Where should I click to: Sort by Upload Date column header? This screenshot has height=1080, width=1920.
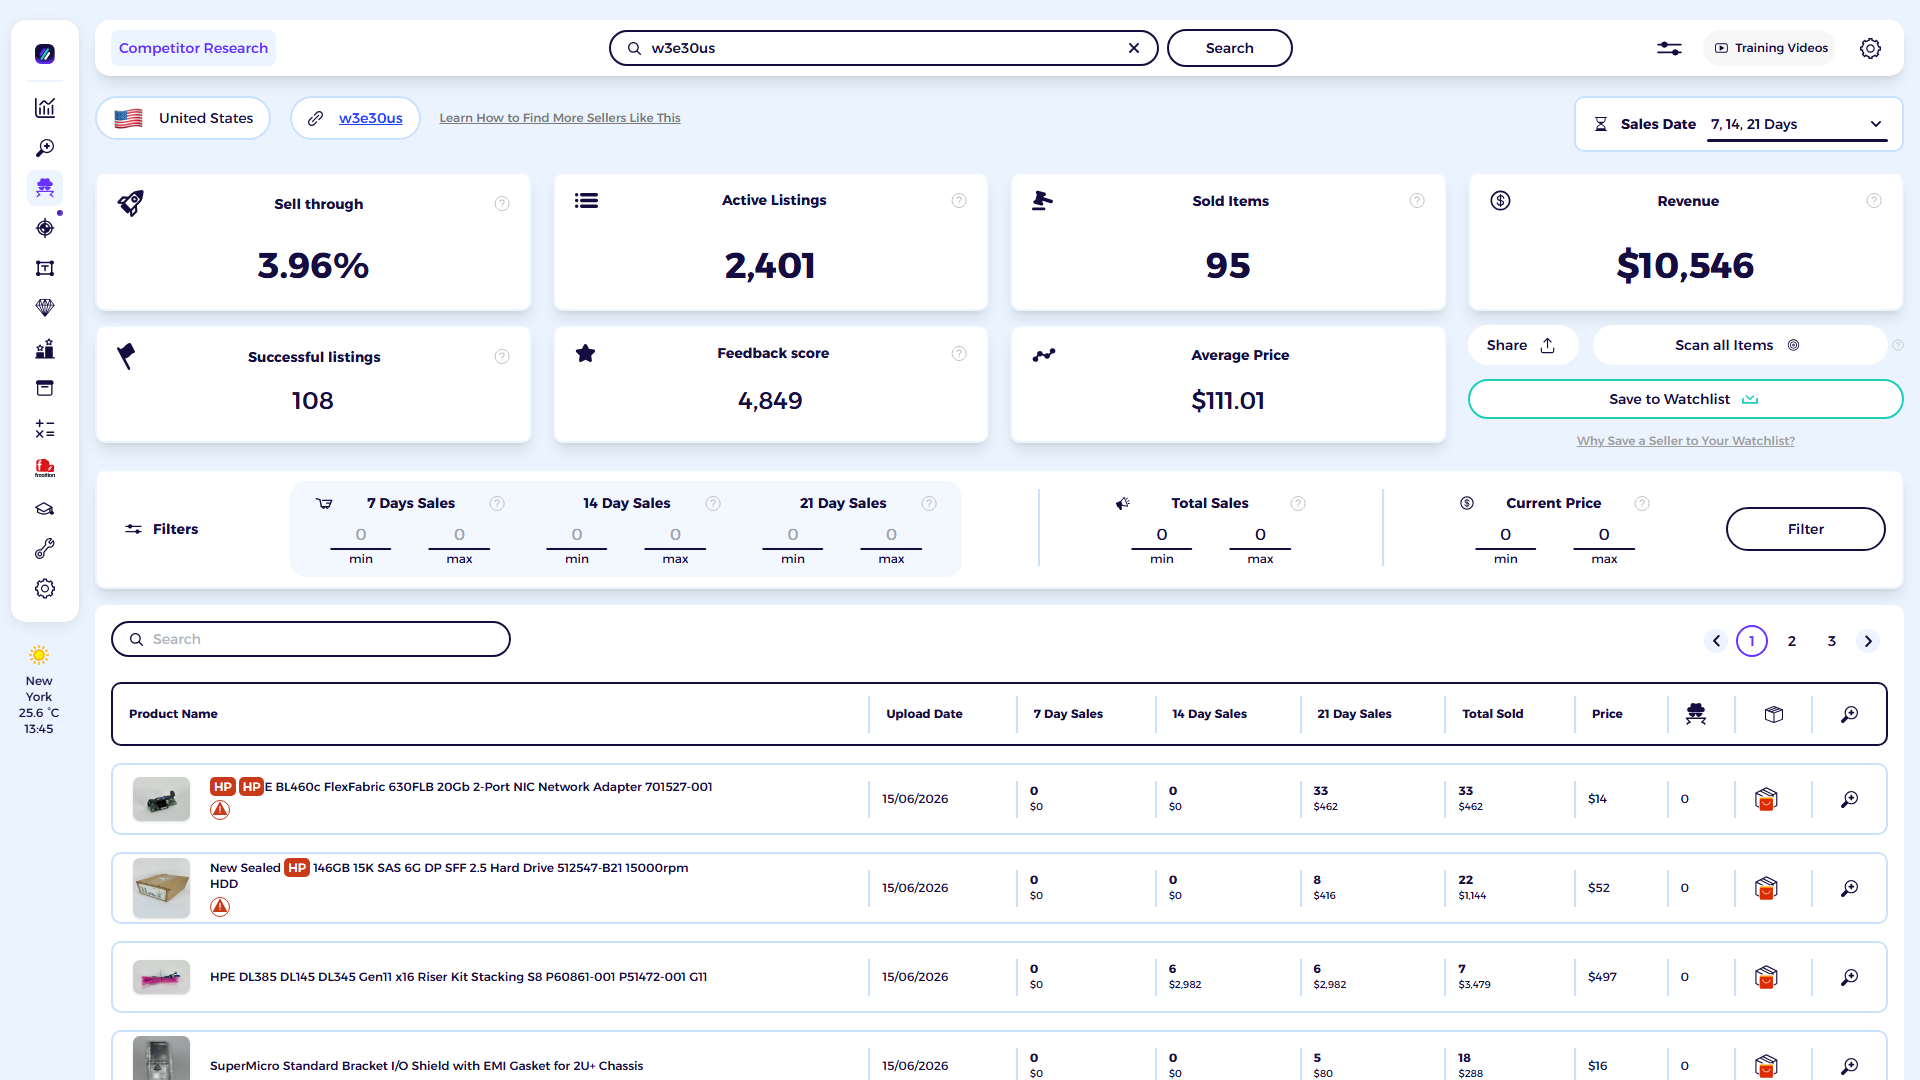point(924,714)
